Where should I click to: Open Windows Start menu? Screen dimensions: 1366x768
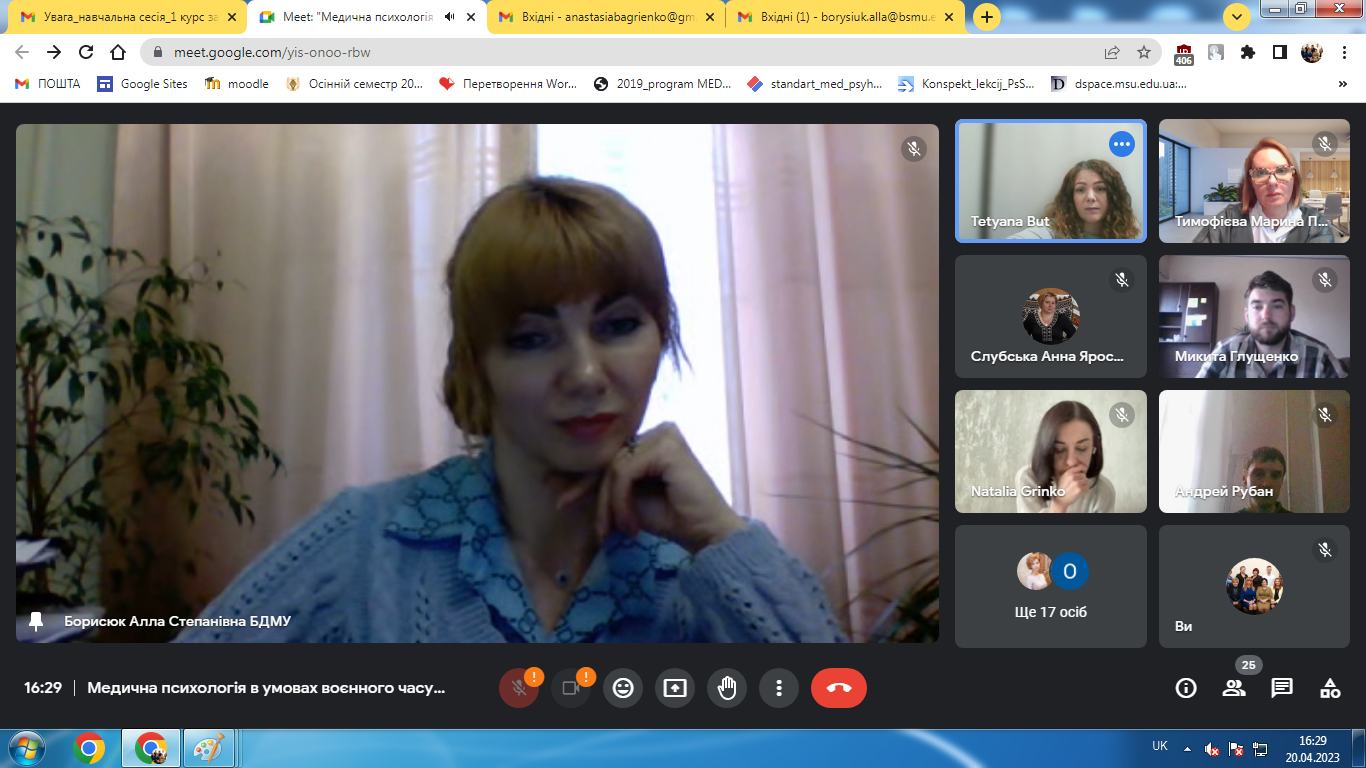[26, 748]
